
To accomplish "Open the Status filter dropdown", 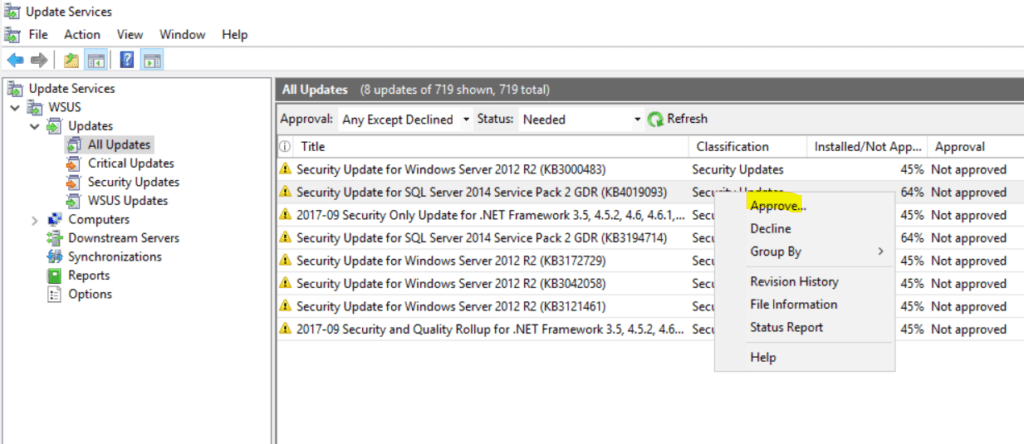I will click(581, 120).
